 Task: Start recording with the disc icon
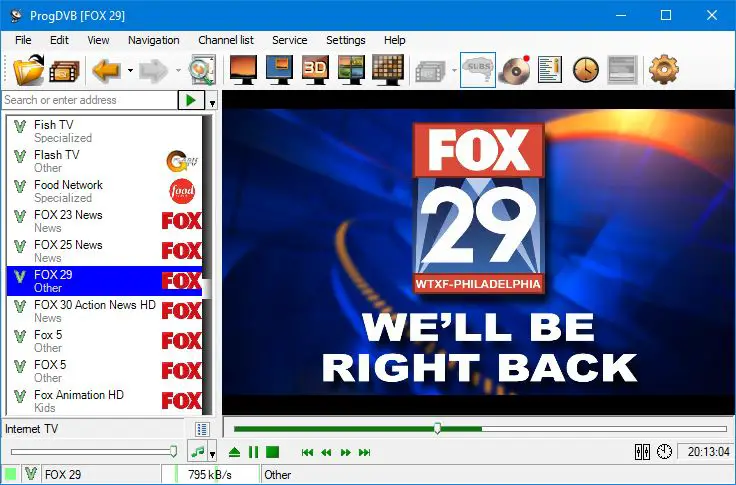point(515,70)
